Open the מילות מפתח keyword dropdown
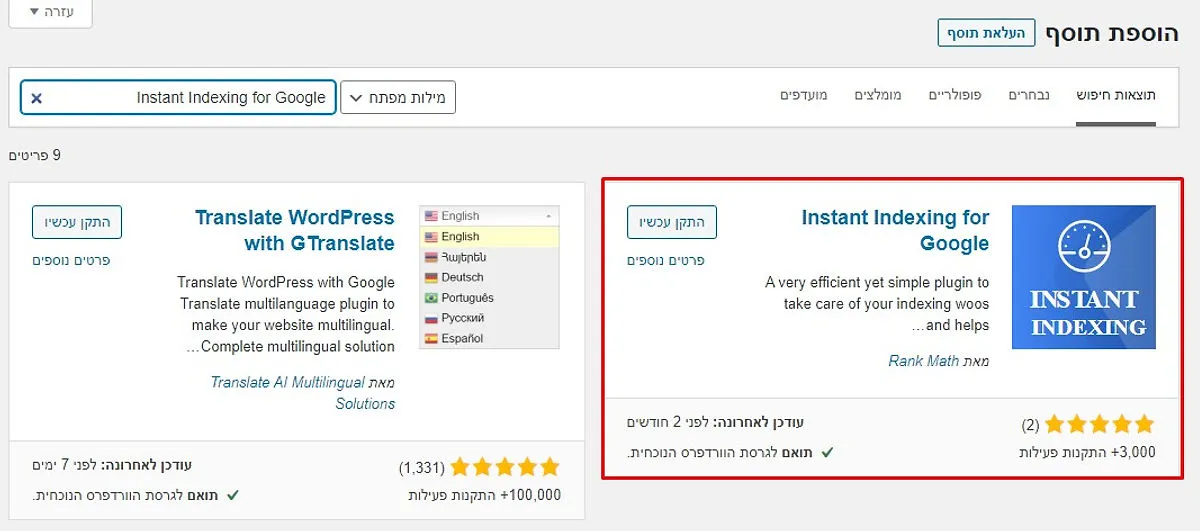This screenshot has height=531, width=1200. 398,97
